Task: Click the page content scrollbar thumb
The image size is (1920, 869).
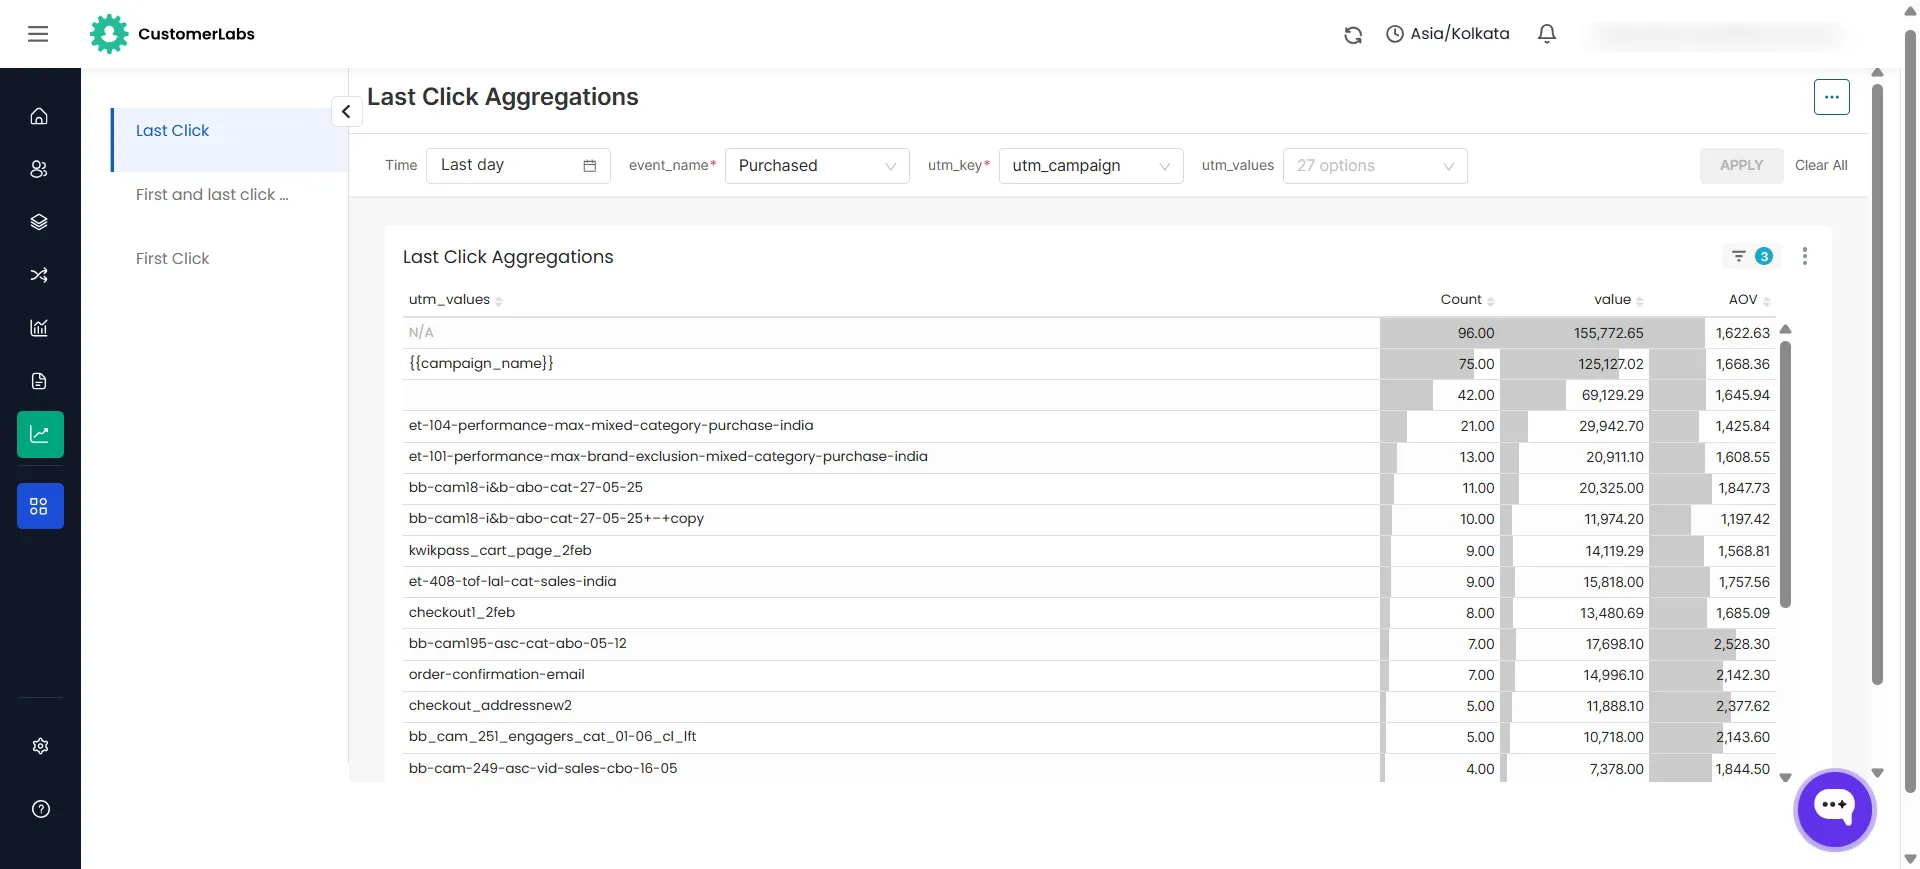Action: tap(1877, 385)
